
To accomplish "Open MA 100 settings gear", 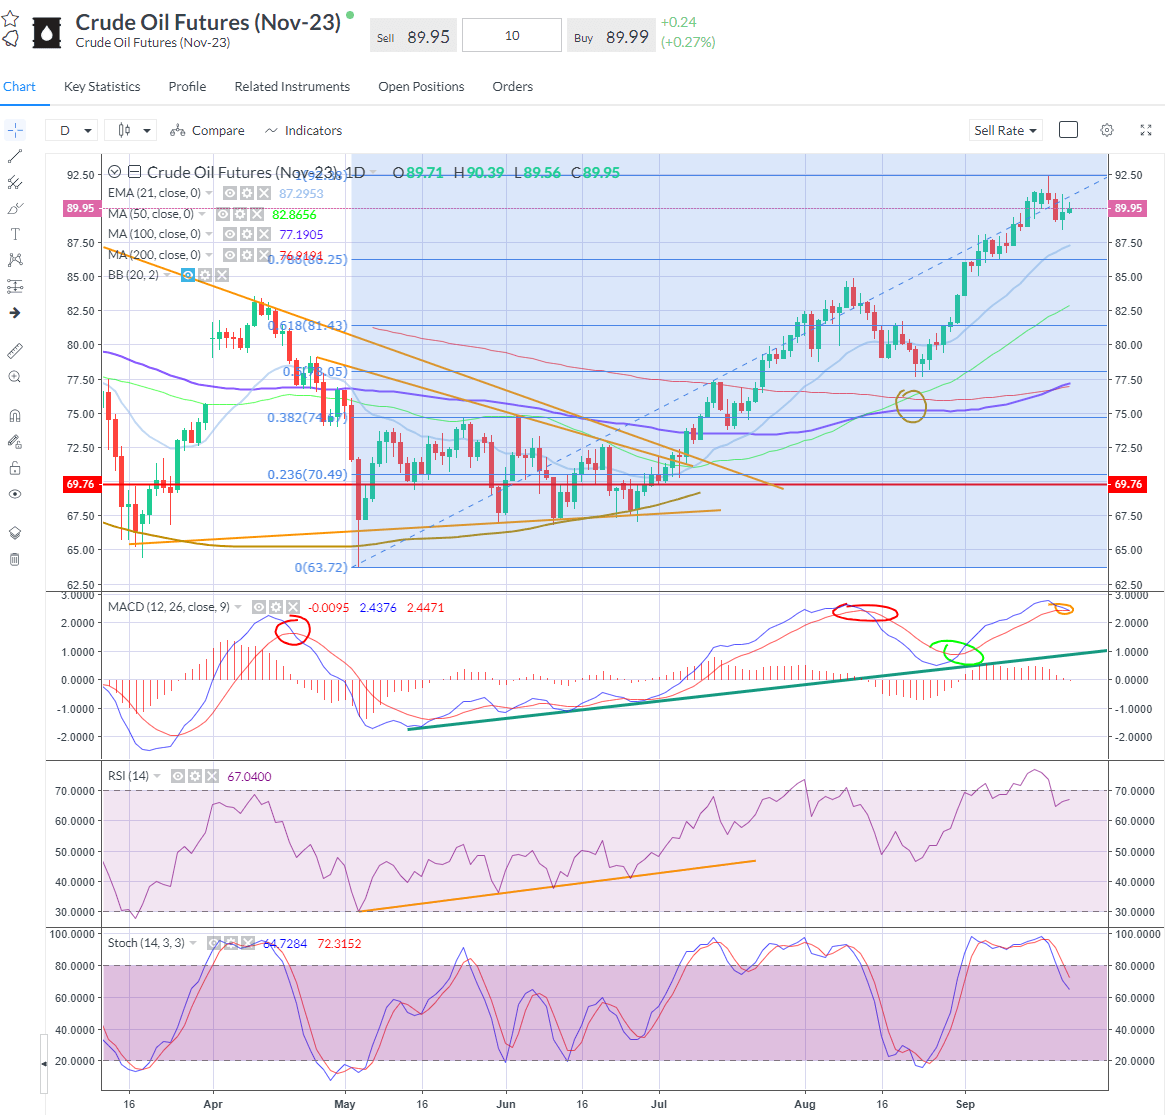I will [x=247, y=234].
